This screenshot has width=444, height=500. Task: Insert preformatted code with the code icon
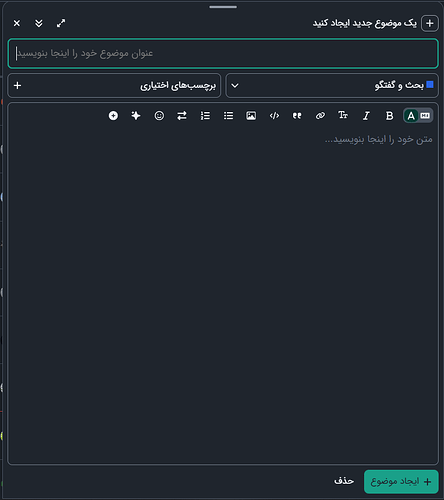[274, 116]
